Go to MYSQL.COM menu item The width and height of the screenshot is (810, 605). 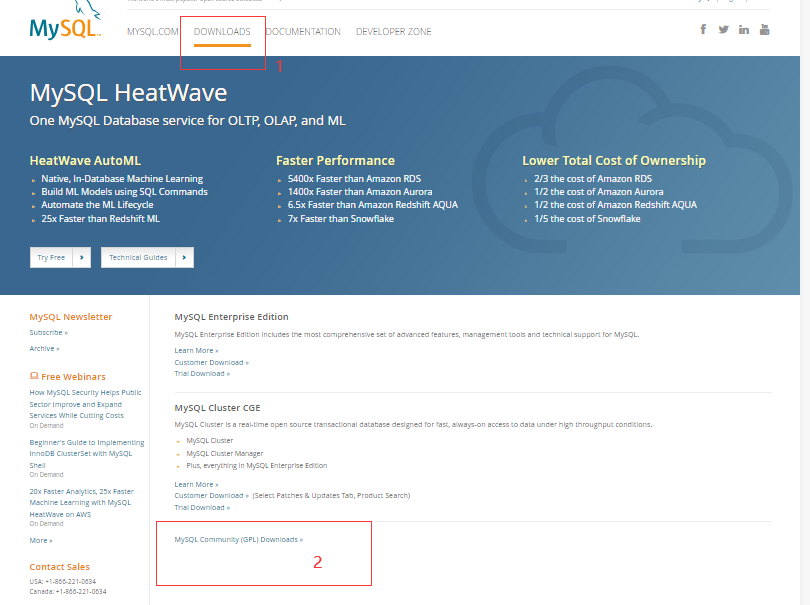pyautogui.click(x=153, y=32)
